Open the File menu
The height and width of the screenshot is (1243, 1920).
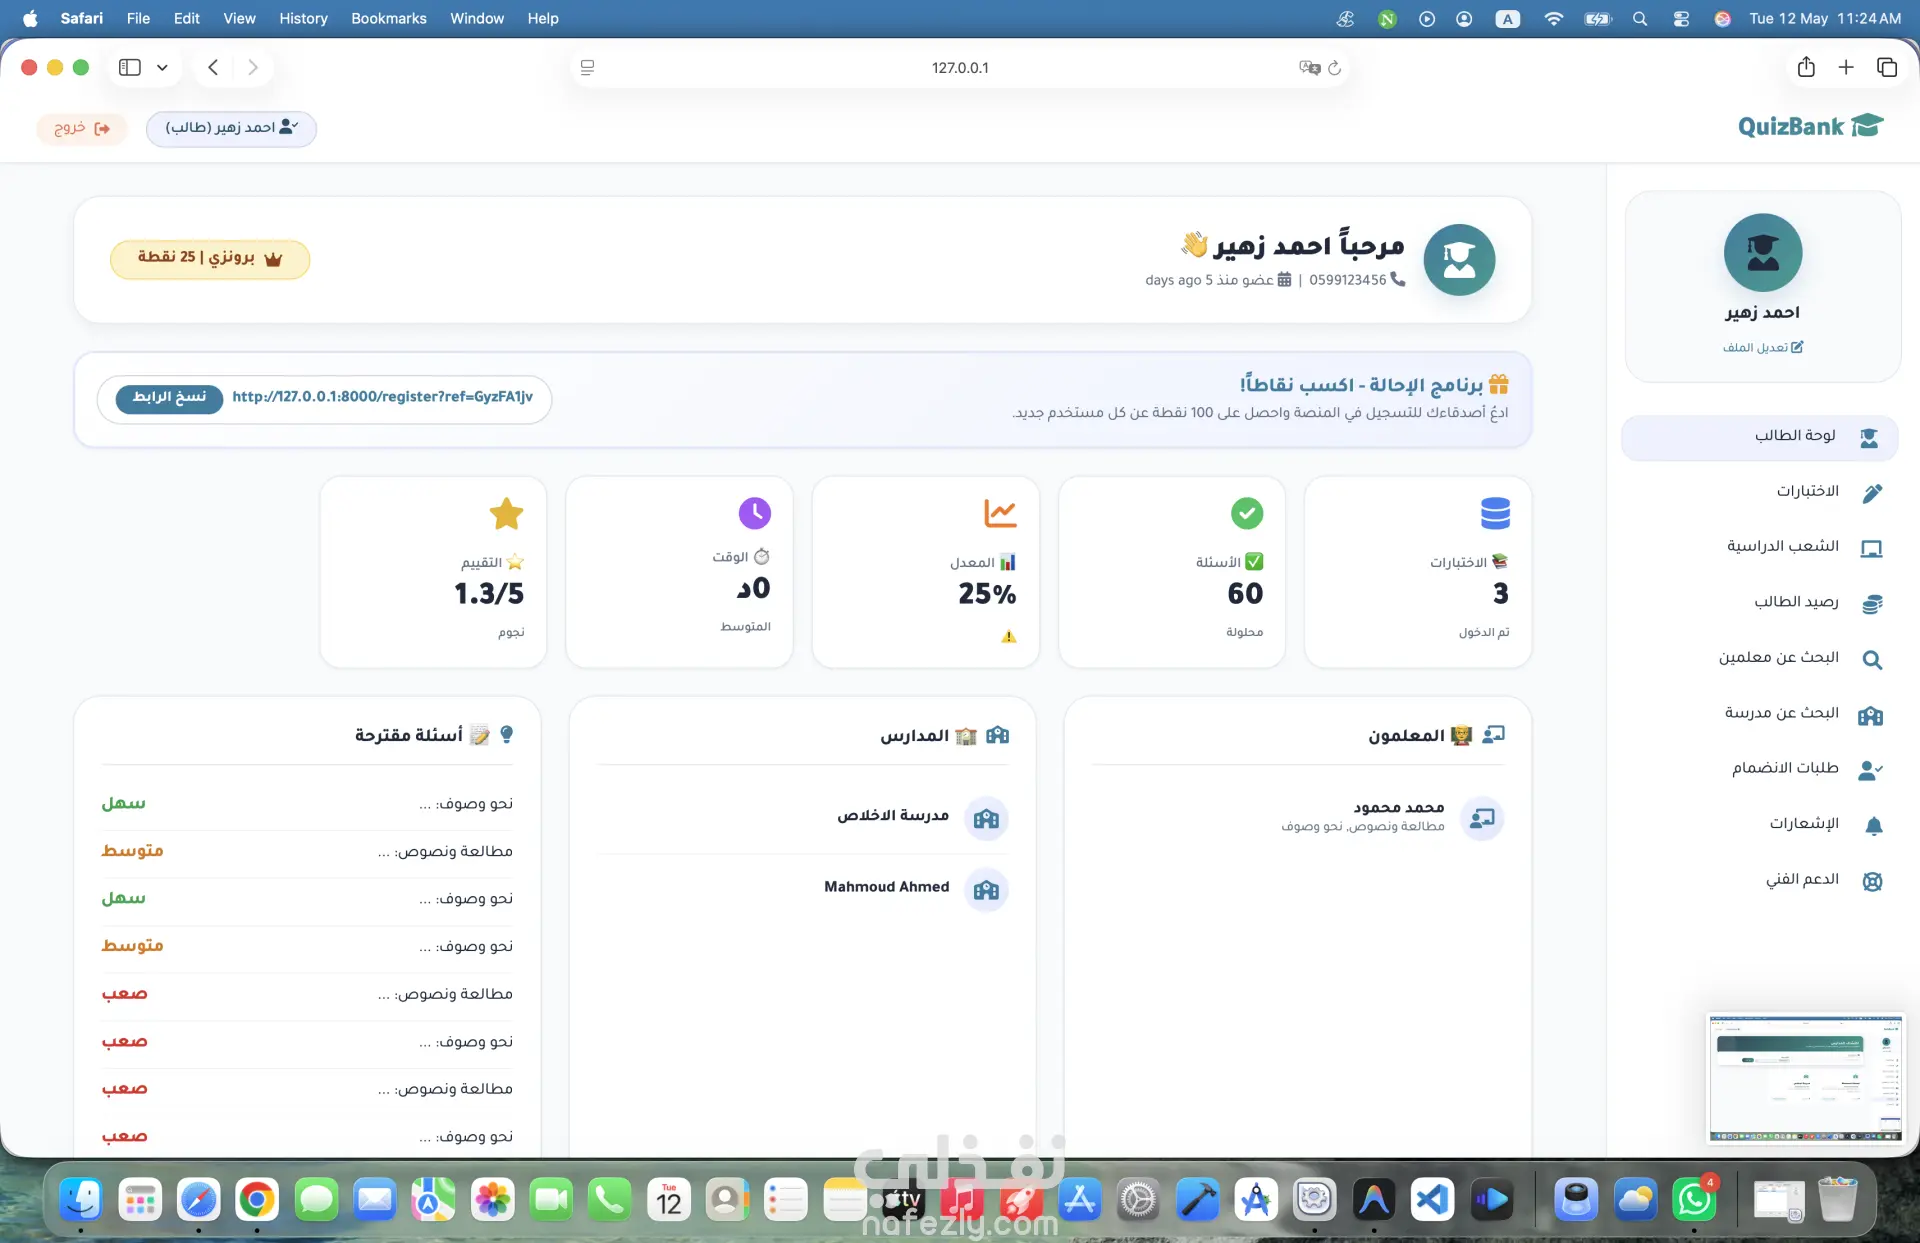(x=138, y=18)
